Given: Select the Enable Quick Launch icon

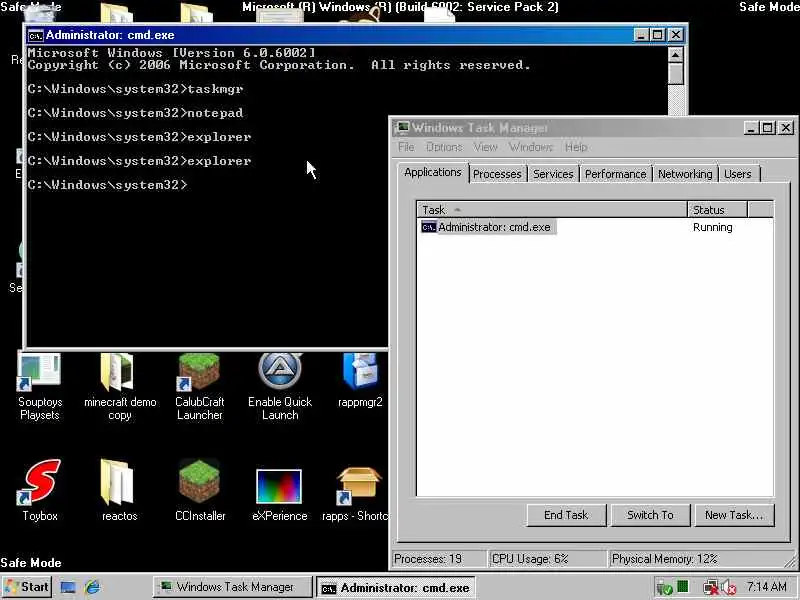Looking at the screenshot, I should 280,386.
